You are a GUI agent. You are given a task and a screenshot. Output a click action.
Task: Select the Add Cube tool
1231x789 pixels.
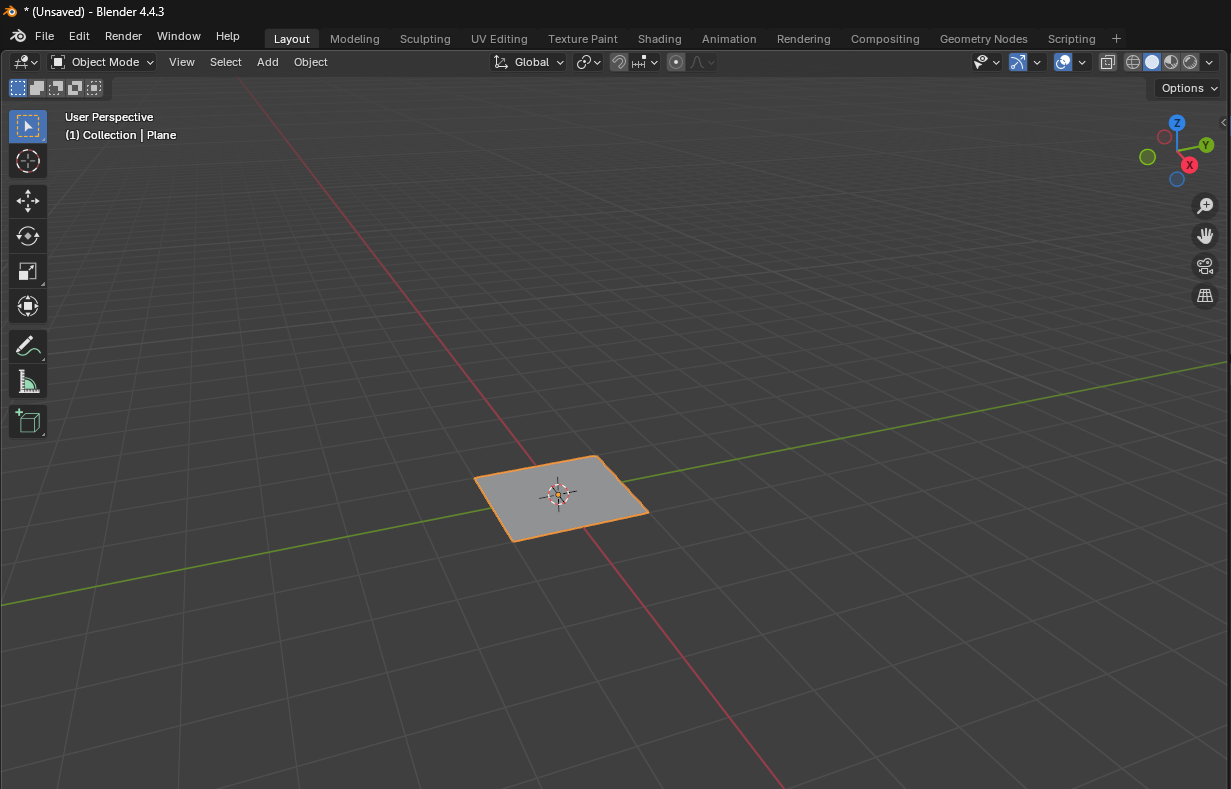pyautogui.click(x=28, y=421)
